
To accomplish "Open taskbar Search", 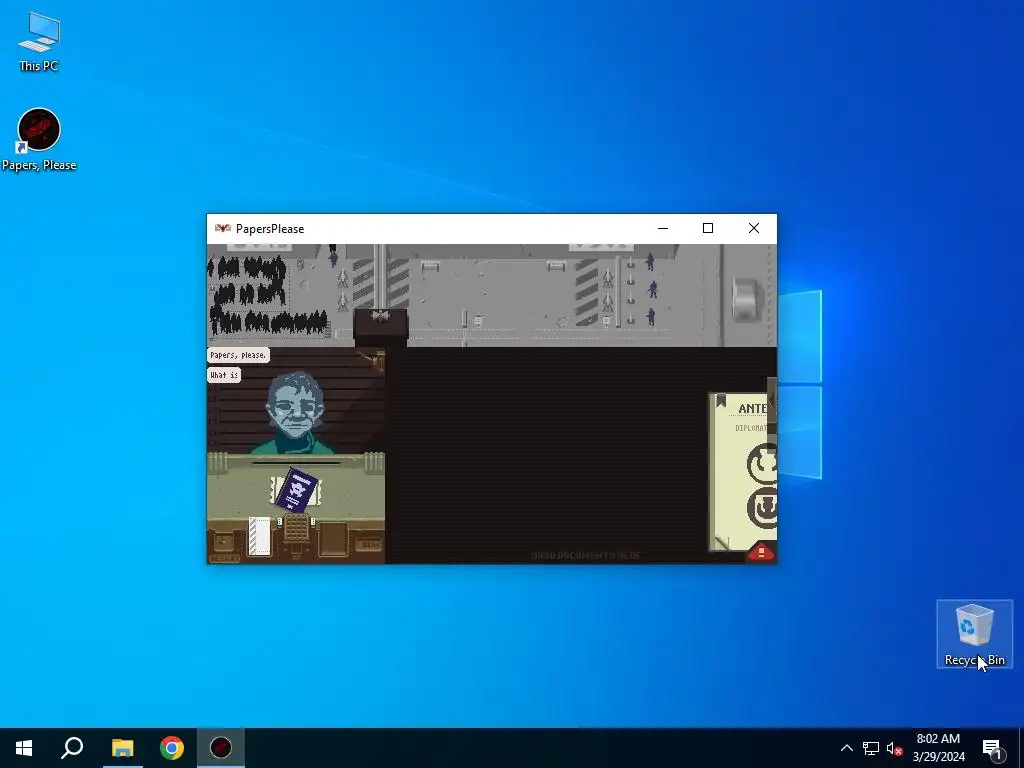I will click(x=72, y=748).
